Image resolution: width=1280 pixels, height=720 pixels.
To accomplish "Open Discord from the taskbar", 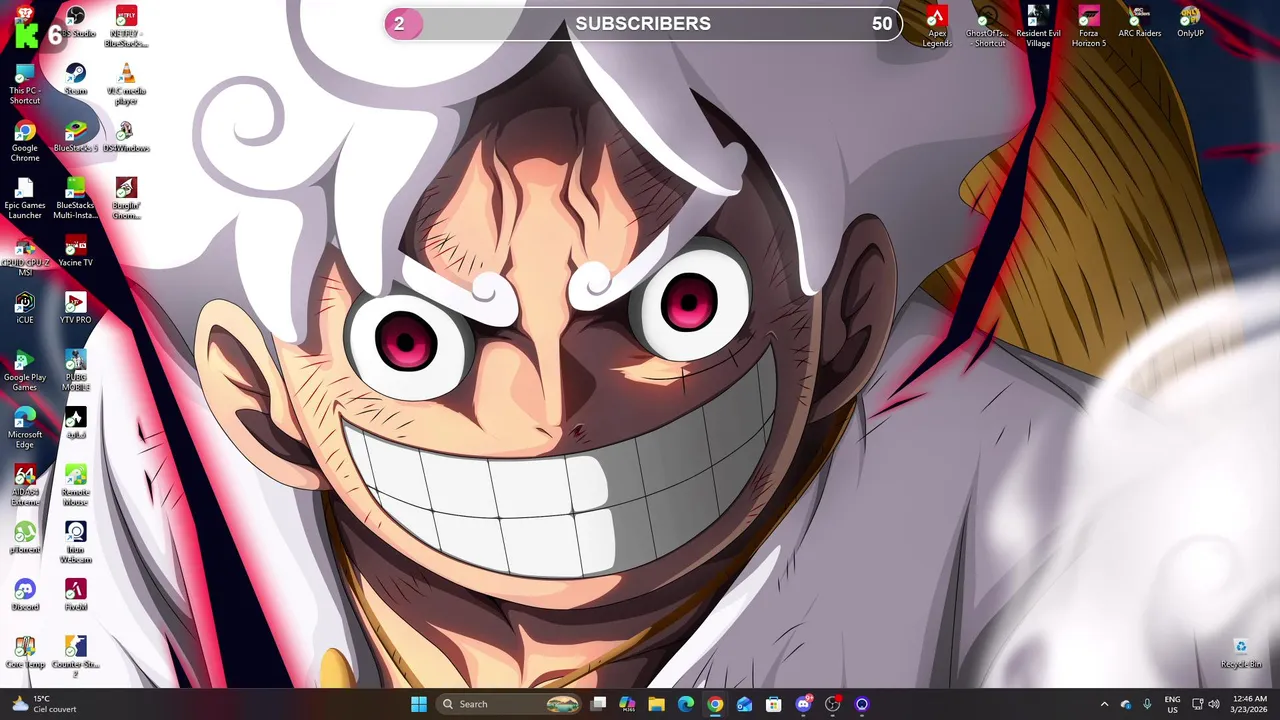I will [x=803, y=704].
